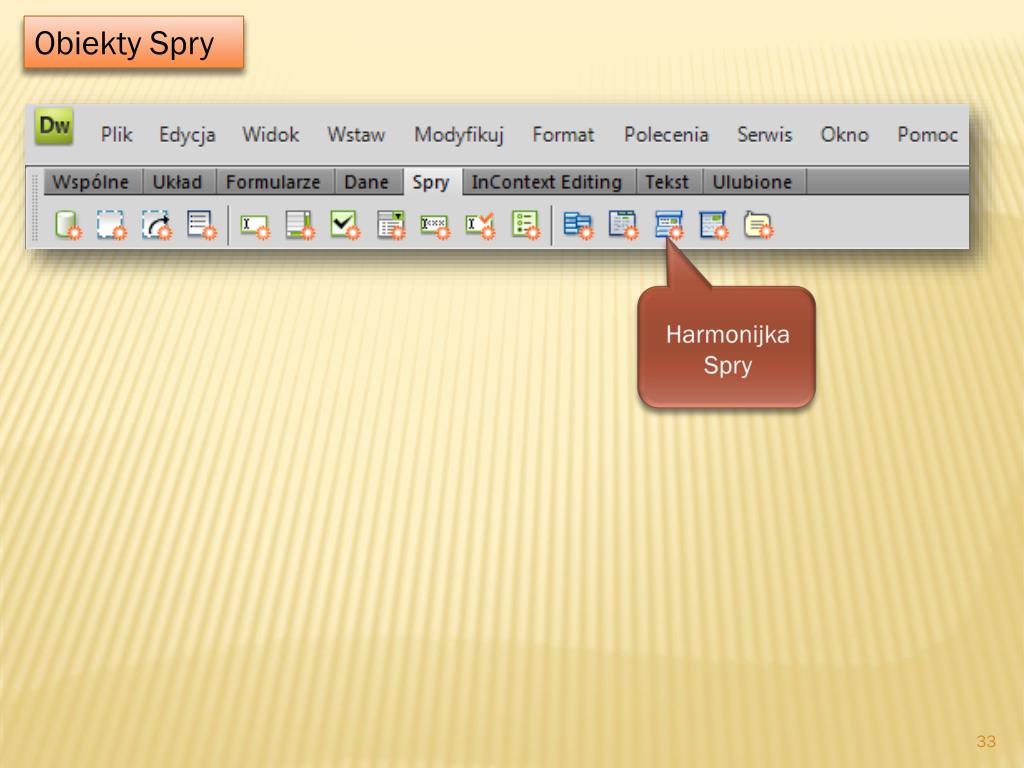Viewport: 1024px width, 768px height.
Task: Select the Spry insert tab
Action: click(x=431, y=182)
